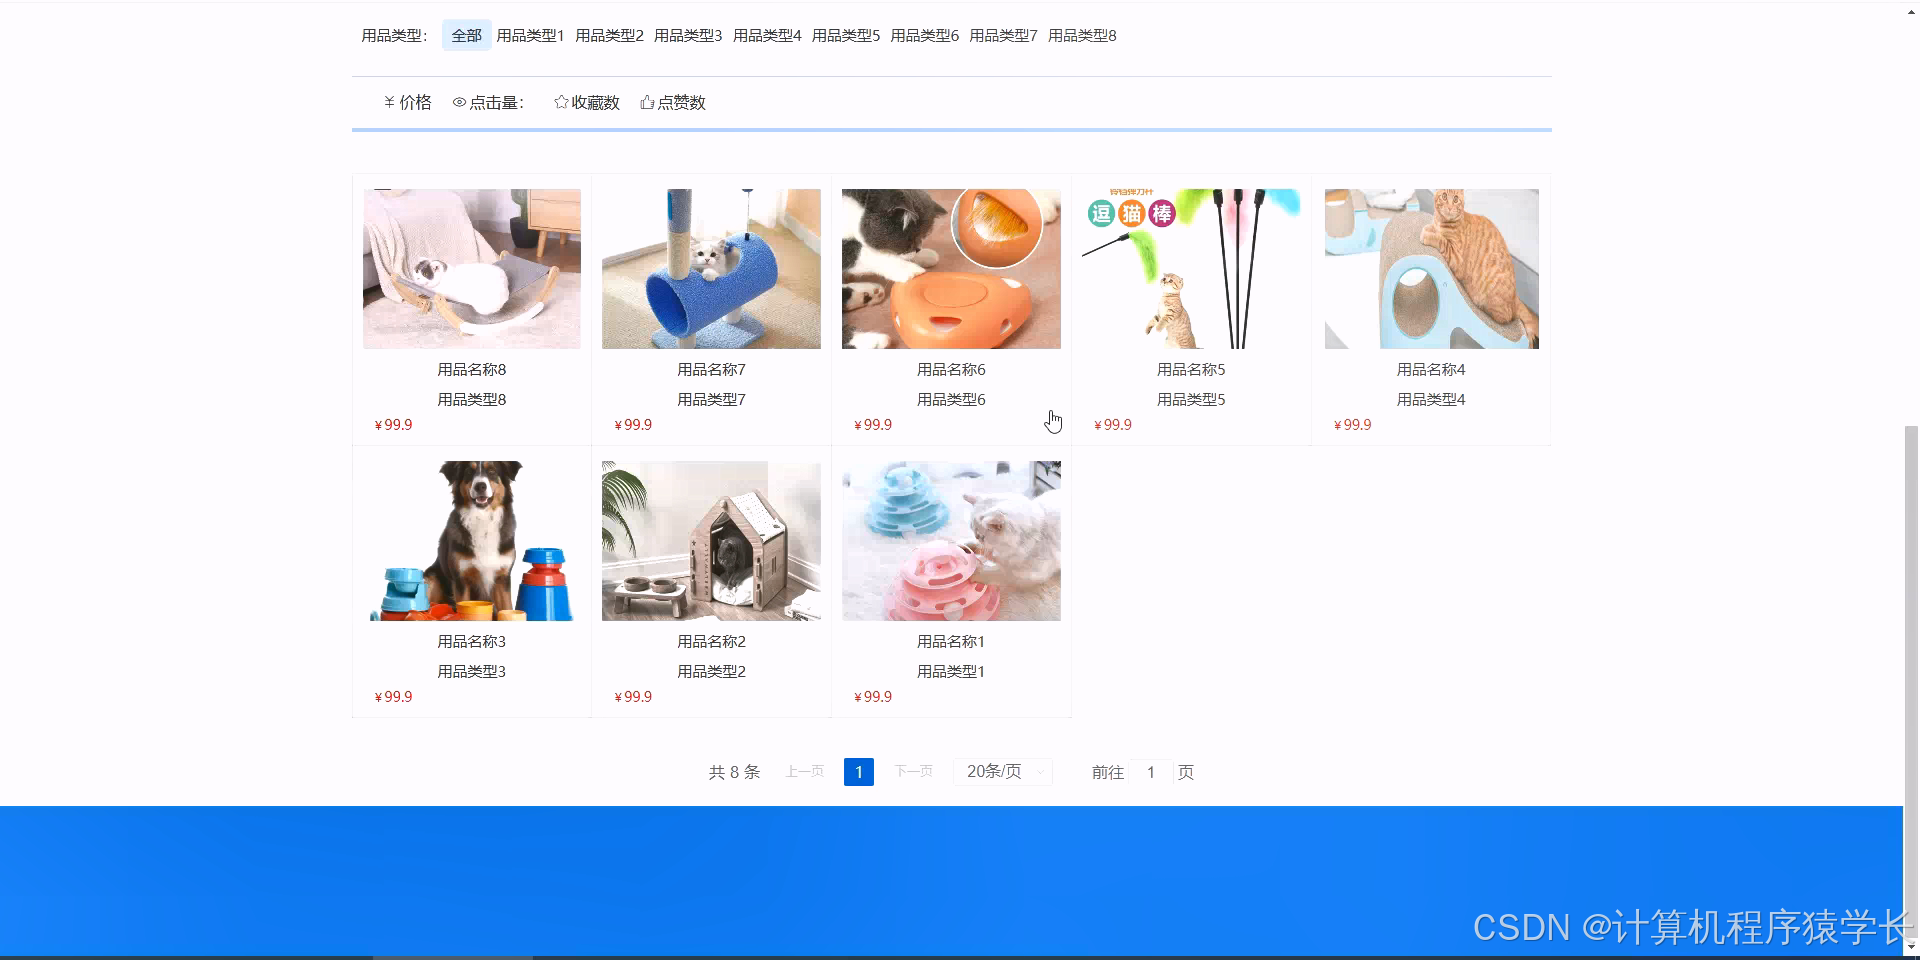The image size is (1920, 960).
Task: Select the 全部 category filter
Action: coord(465,34)
